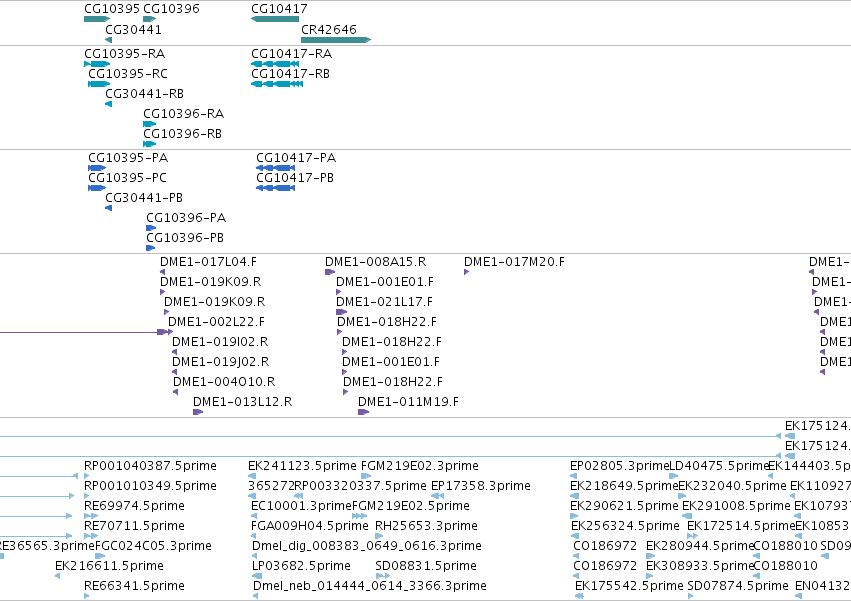This screenshot has width=851, height=601.
Task: Select protein CG10395-PA
Action: click(128, 158)
